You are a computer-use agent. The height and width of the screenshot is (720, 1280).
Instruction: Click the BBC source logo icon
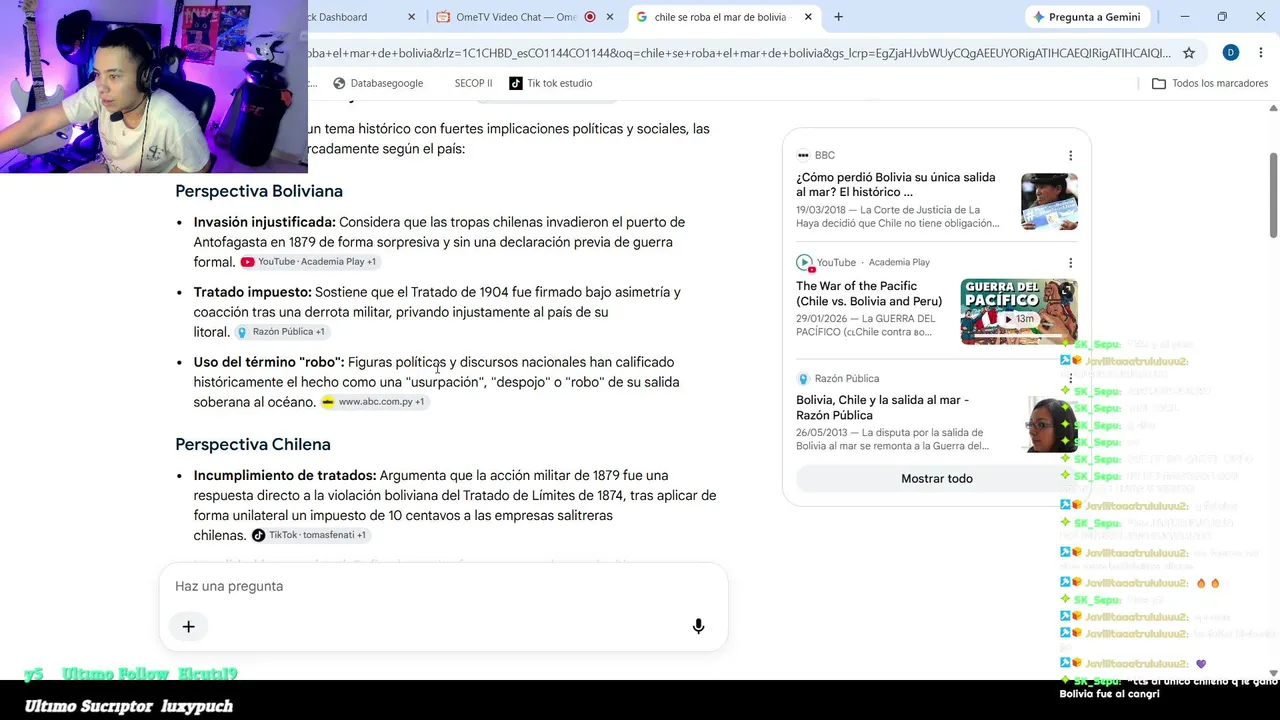click(x=803, y=155)
